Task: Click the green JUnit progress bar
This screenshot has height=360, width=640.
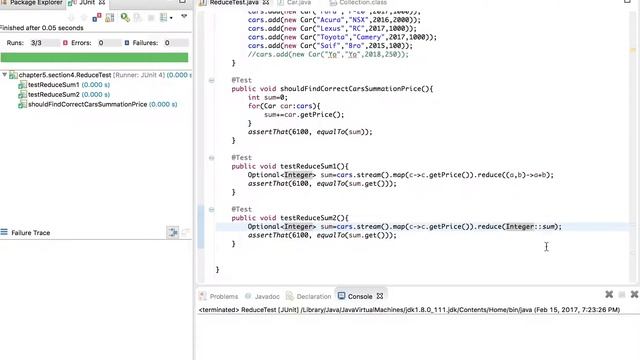Action: [94, 57]
